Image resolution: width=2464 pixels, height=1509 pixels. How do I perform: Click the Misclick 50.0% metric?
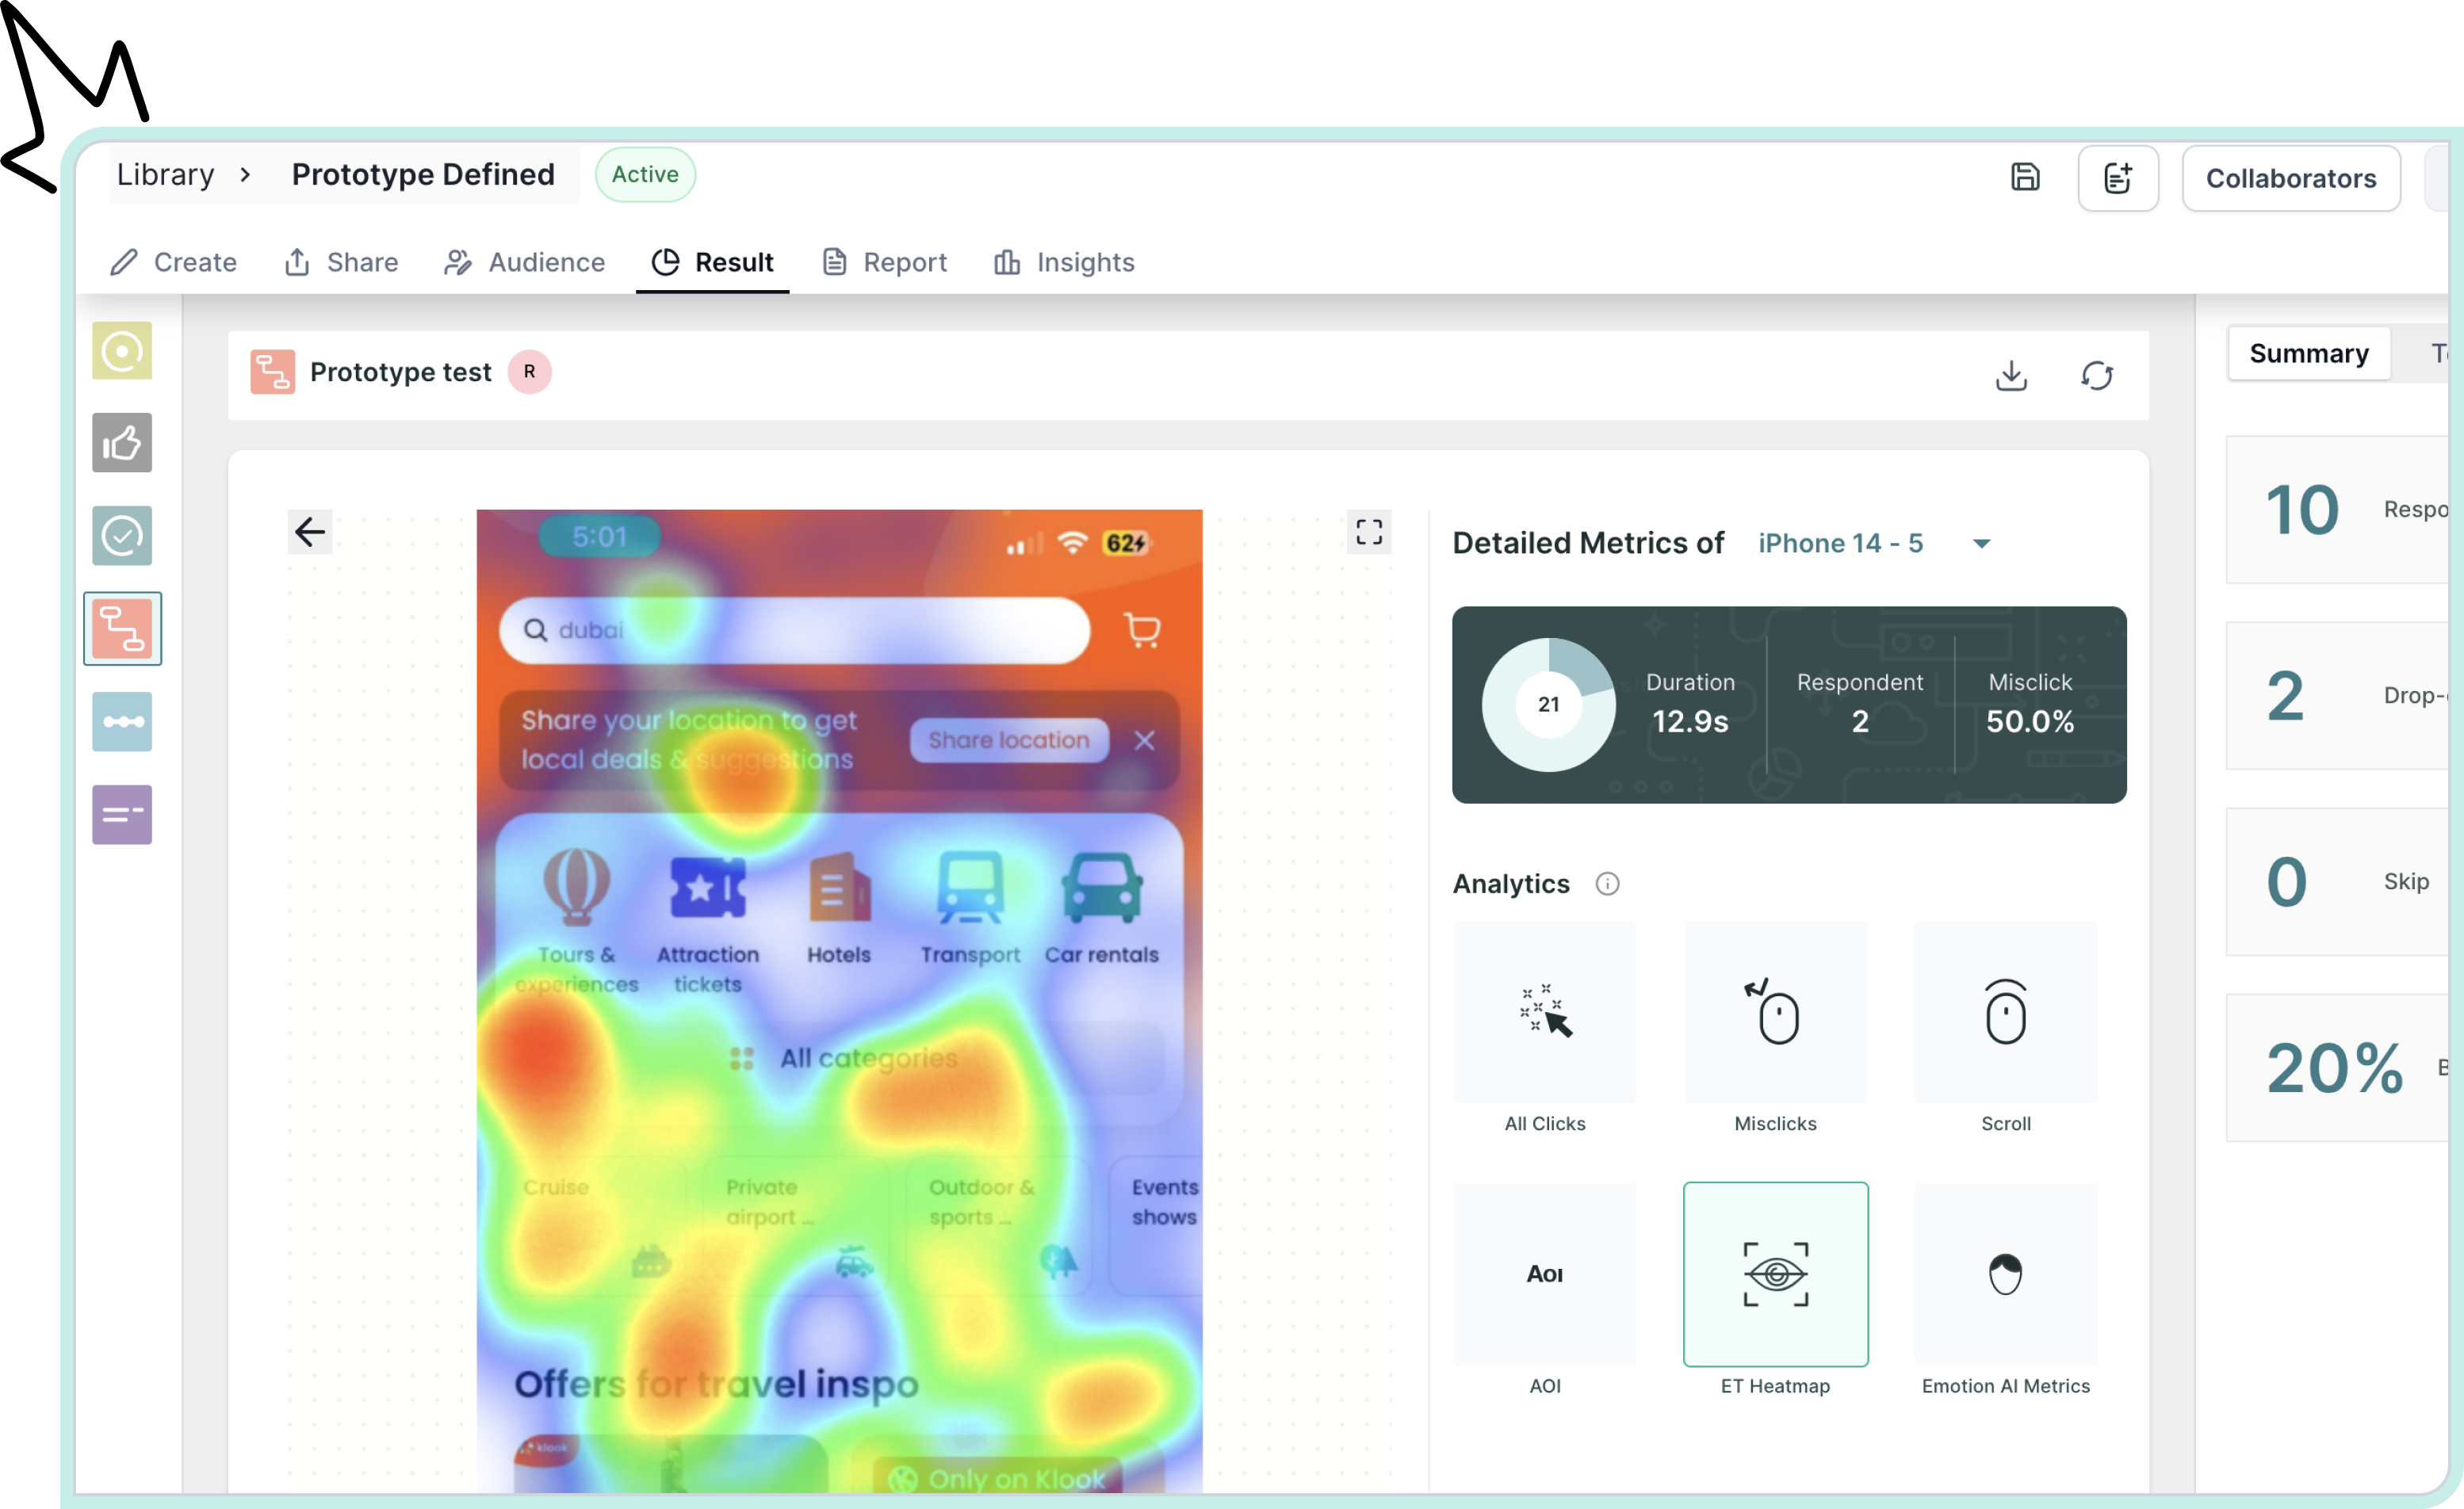point(2030,704)
